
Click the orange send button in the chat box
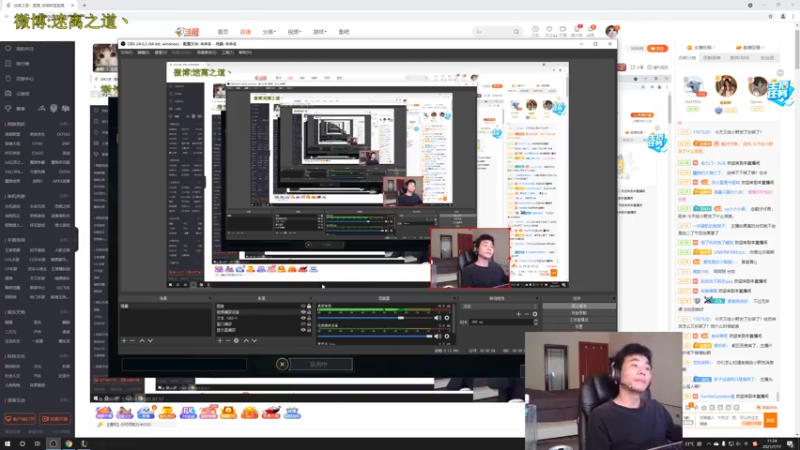[x=770, y=420]
